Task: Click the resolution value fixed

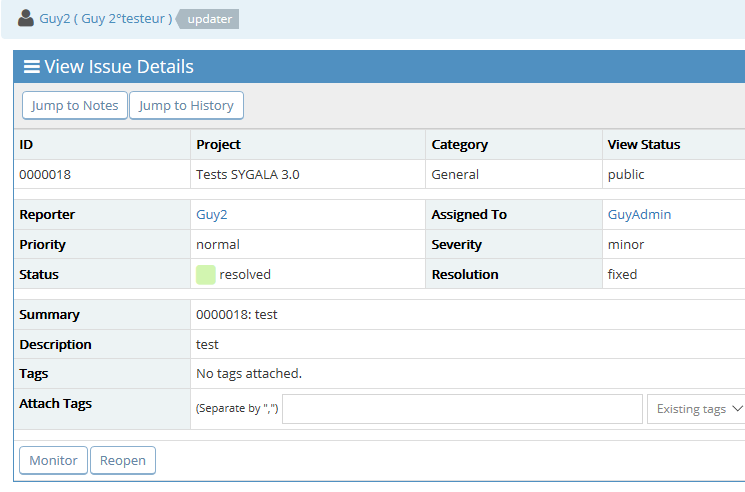Action: (622, 274)
